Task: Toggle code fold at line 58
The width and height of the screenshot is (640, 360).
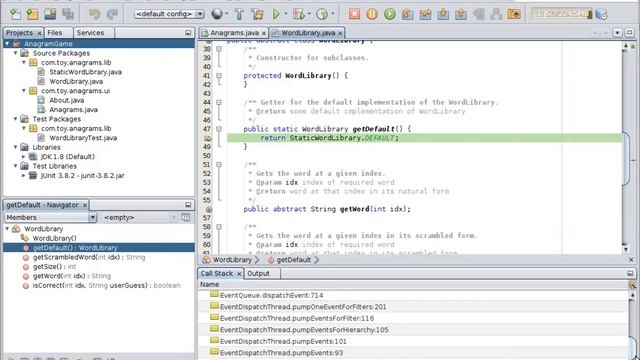Action: [219, 227]
